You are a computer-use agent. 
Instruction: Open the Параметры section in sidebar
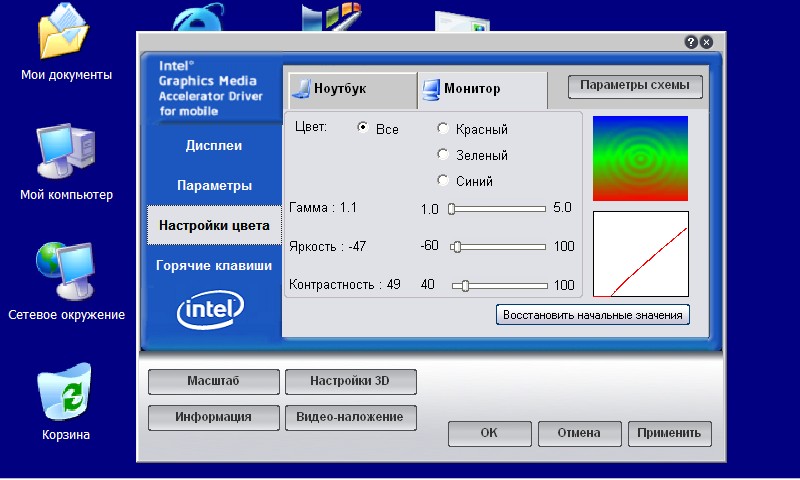pos(214,186)
